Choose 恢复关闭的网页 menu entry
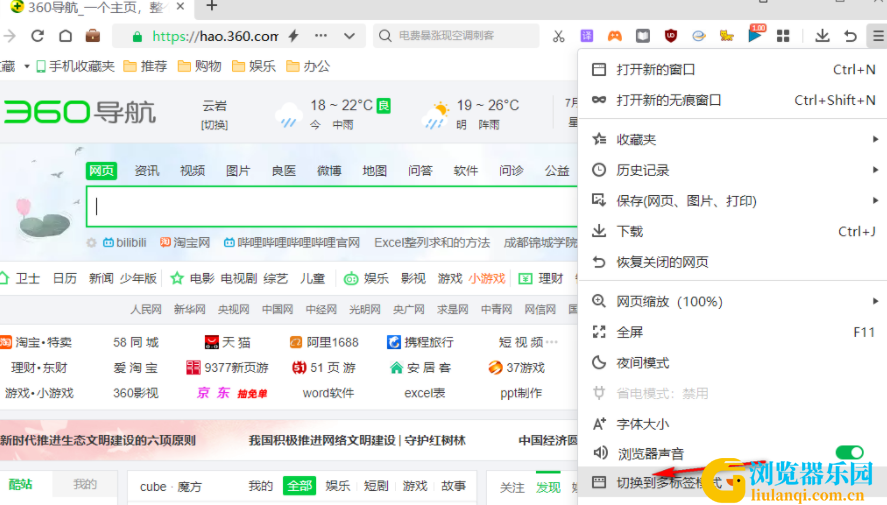The width and height of the screenshot is (887, 505). coord(733,262)
